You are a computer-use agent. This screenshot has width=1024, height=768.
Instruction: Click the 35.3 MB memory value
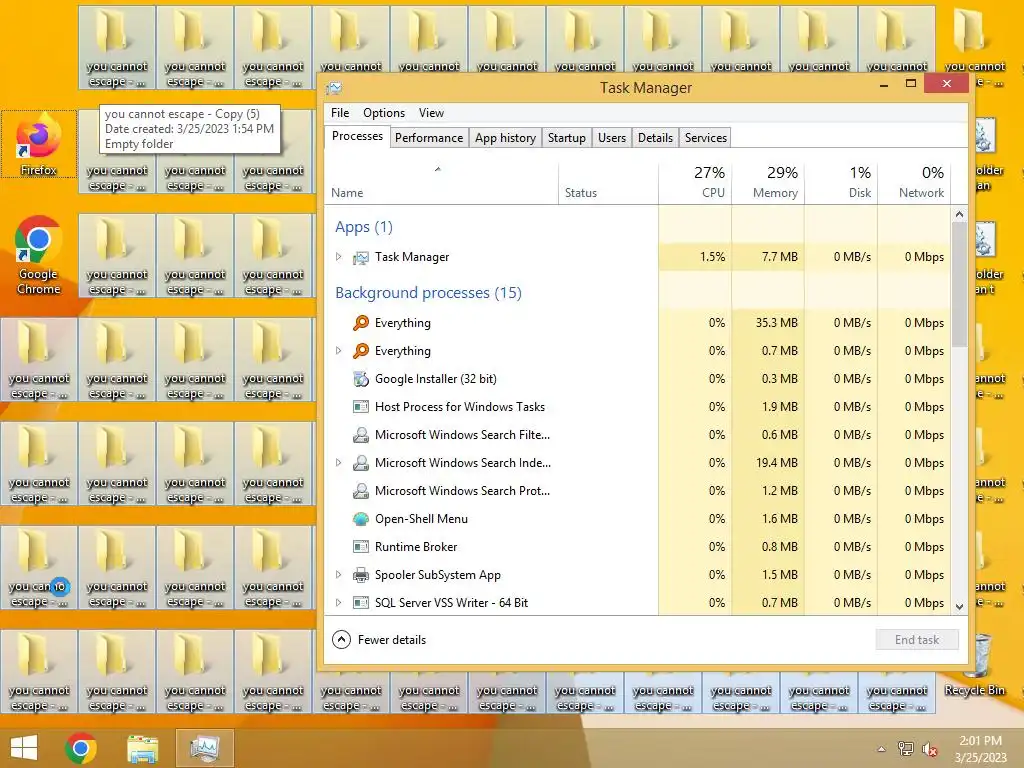[x=776, y=323]
